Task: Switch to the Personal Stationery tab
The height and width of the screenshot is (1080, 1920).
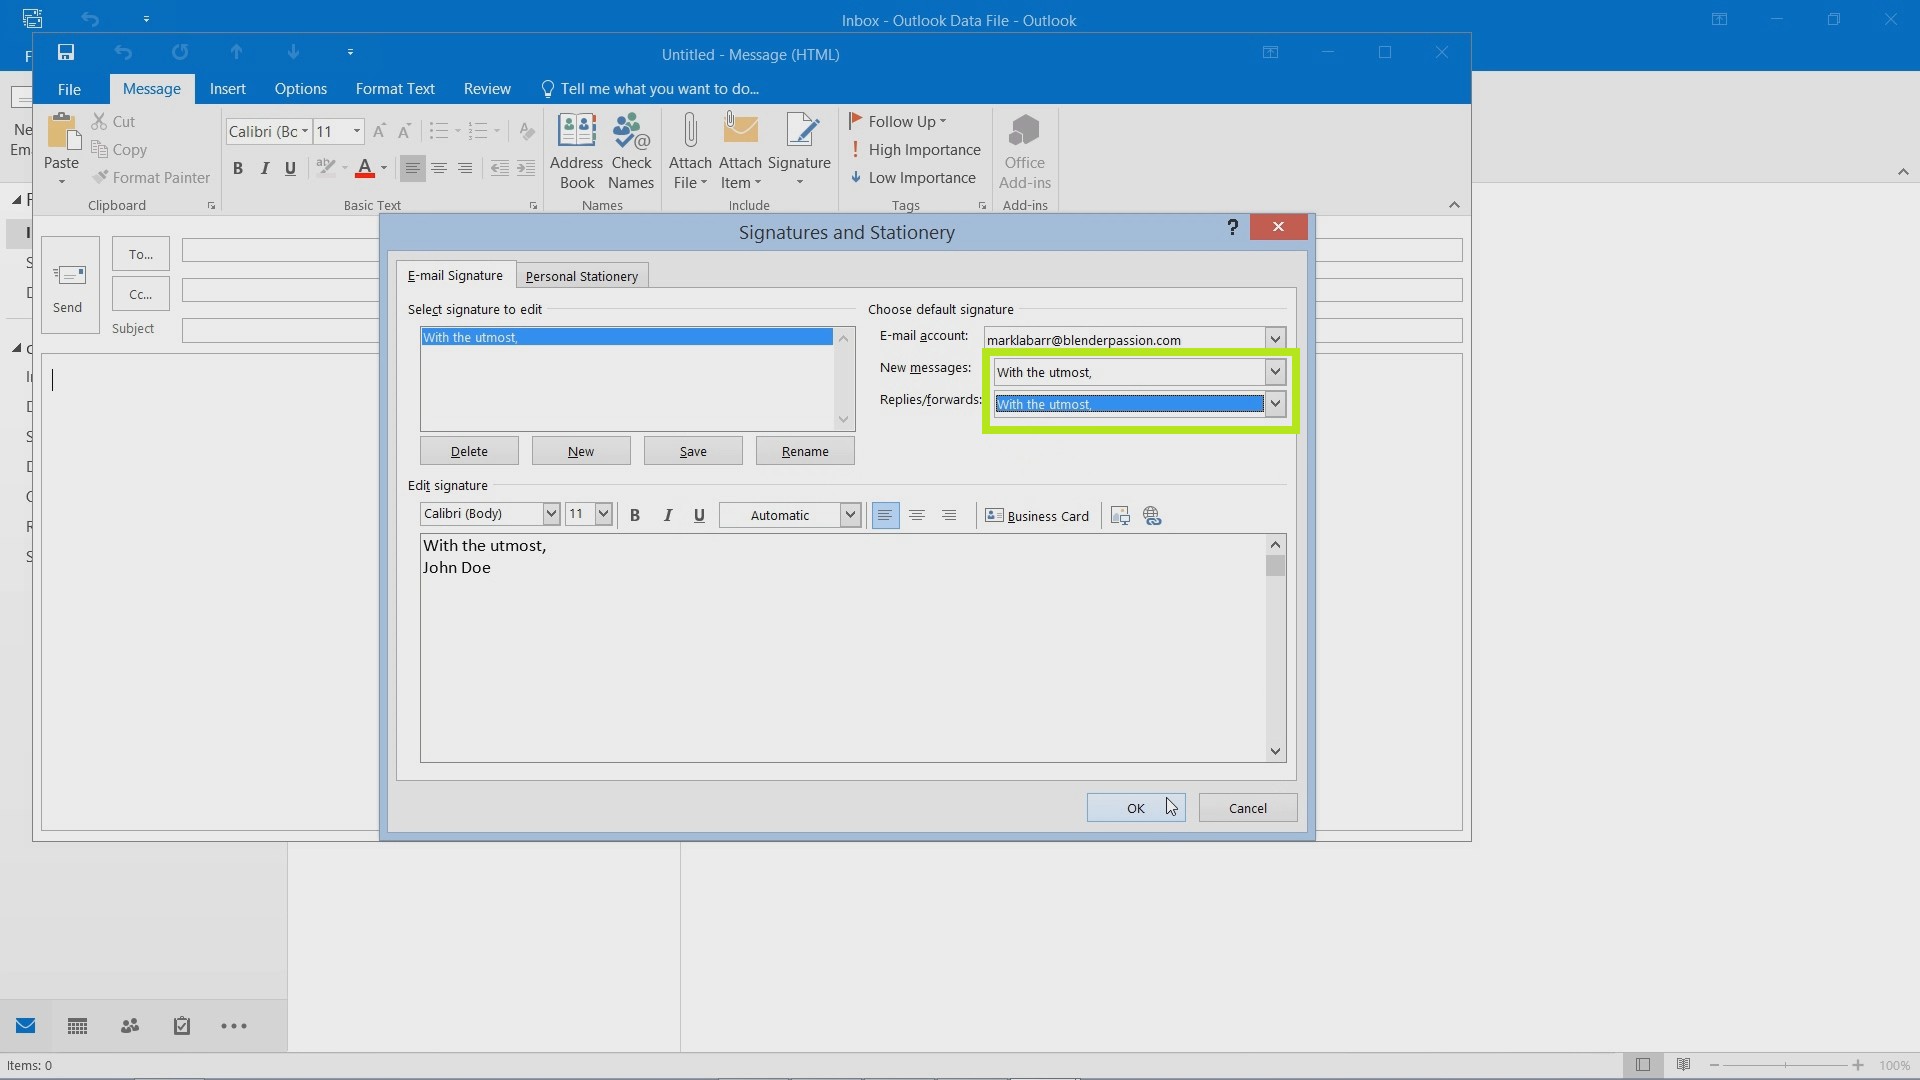Action: coord(582,276)
